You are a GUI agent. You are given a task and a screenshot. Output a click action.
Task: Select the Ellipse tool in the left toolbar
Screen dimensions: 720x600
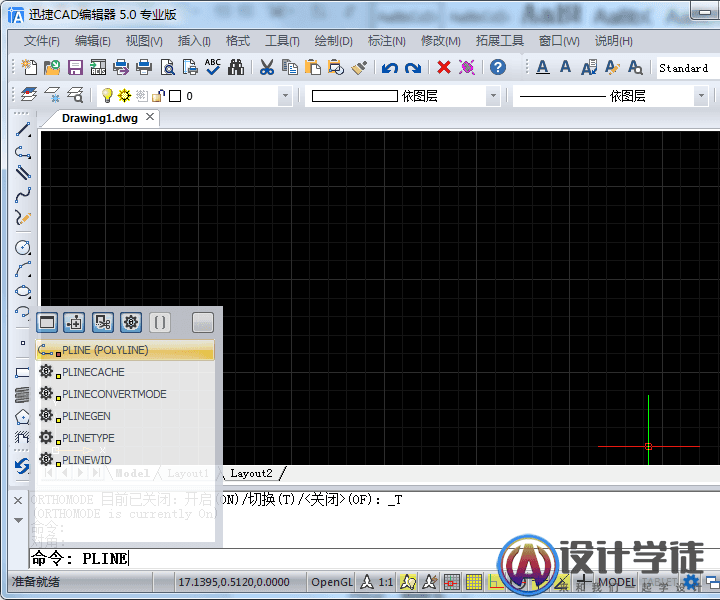click(22, 292)
